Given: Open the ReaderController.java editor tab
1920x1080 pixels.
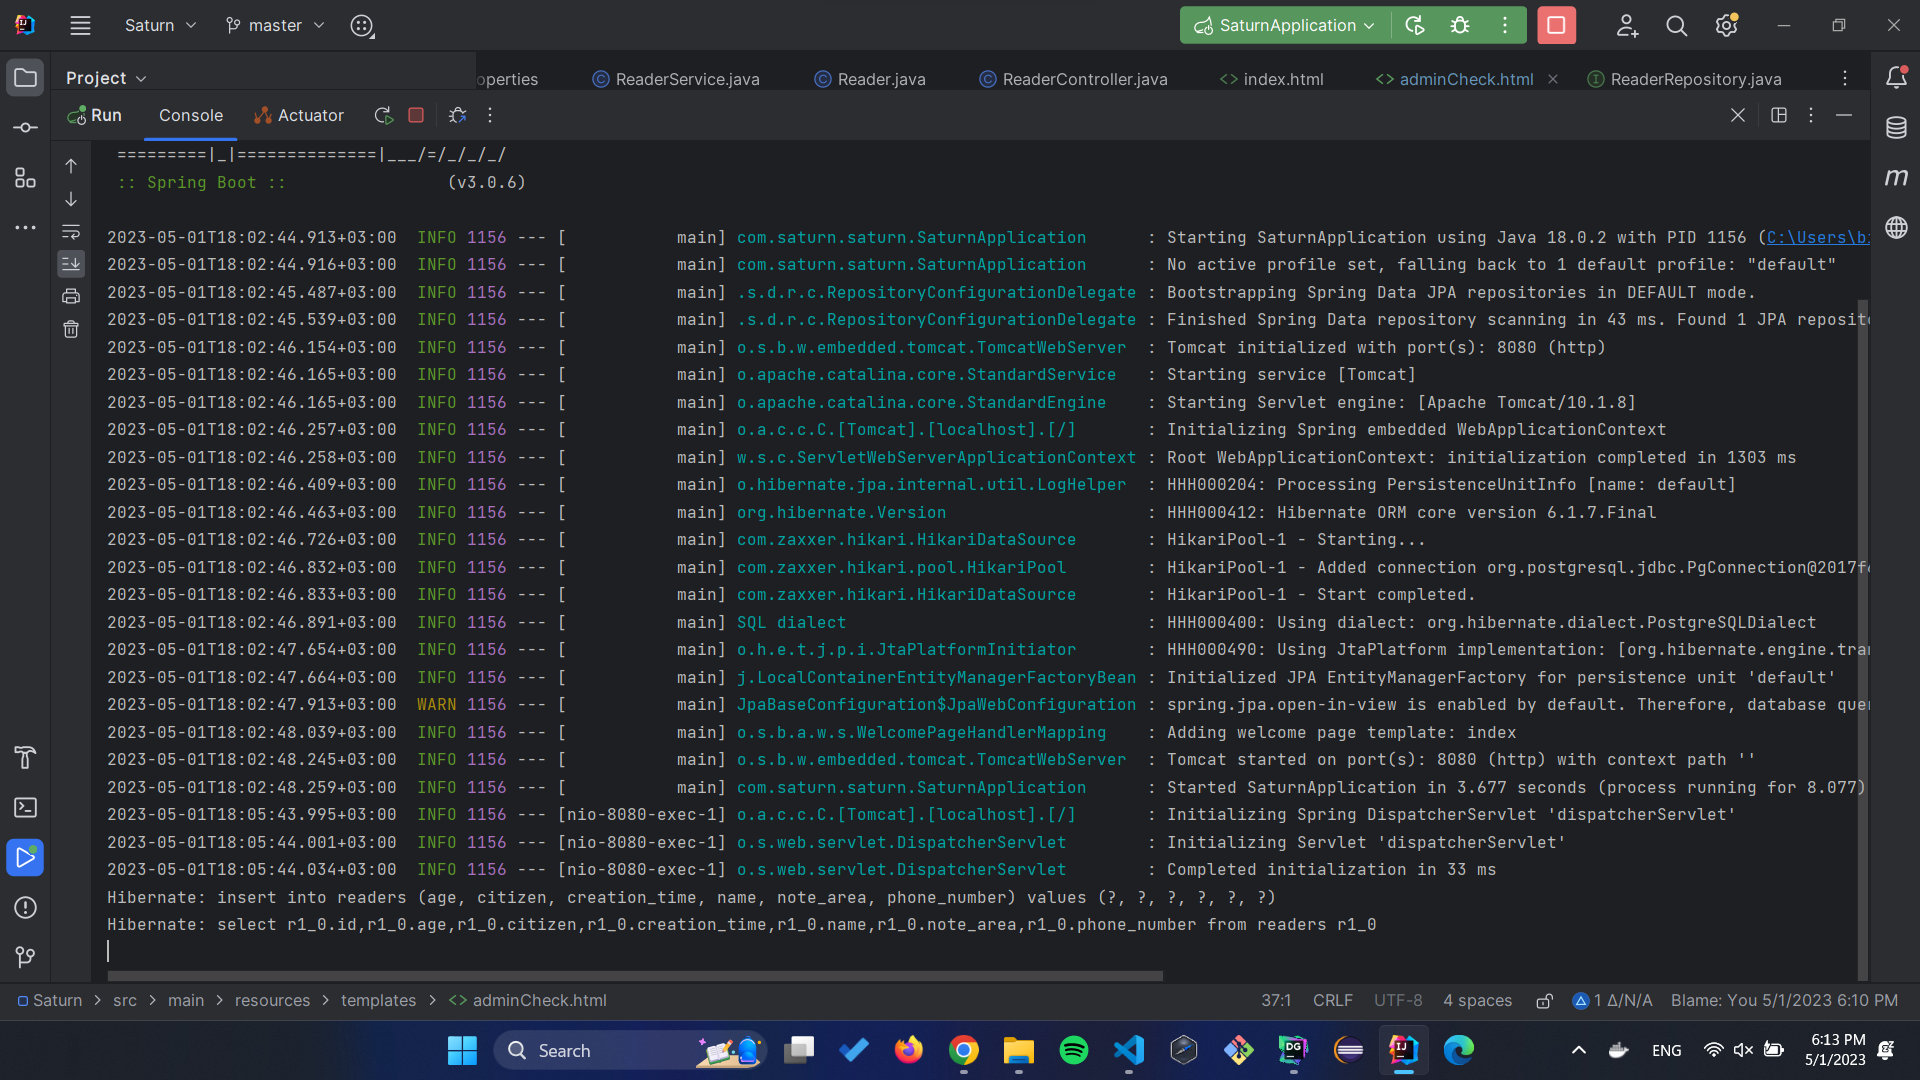Looking at the screenshot, I should [x=1083, y=78].
